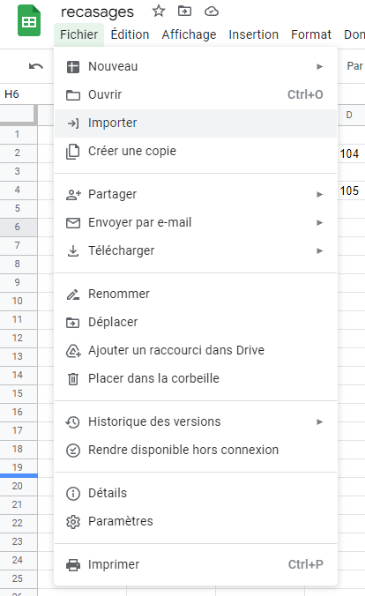Click the select-all corner box
Screen dimensions: 365x596
tap(18, 115)
